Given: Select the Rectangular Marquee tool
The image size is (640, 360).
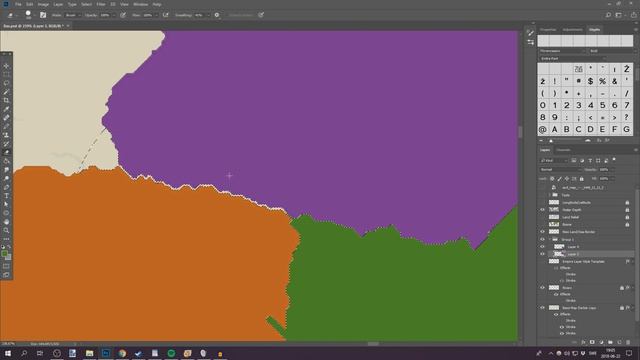Looking at the screenshot, I should [x=6, y=74].
